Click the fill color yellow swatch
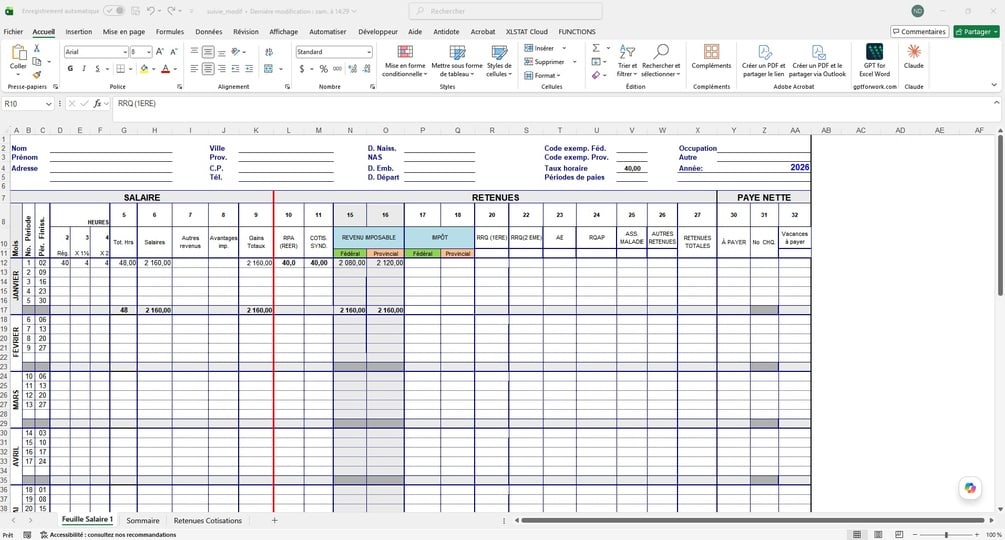The height and width of the screenshot is (540, 1005). coord(144,69)
